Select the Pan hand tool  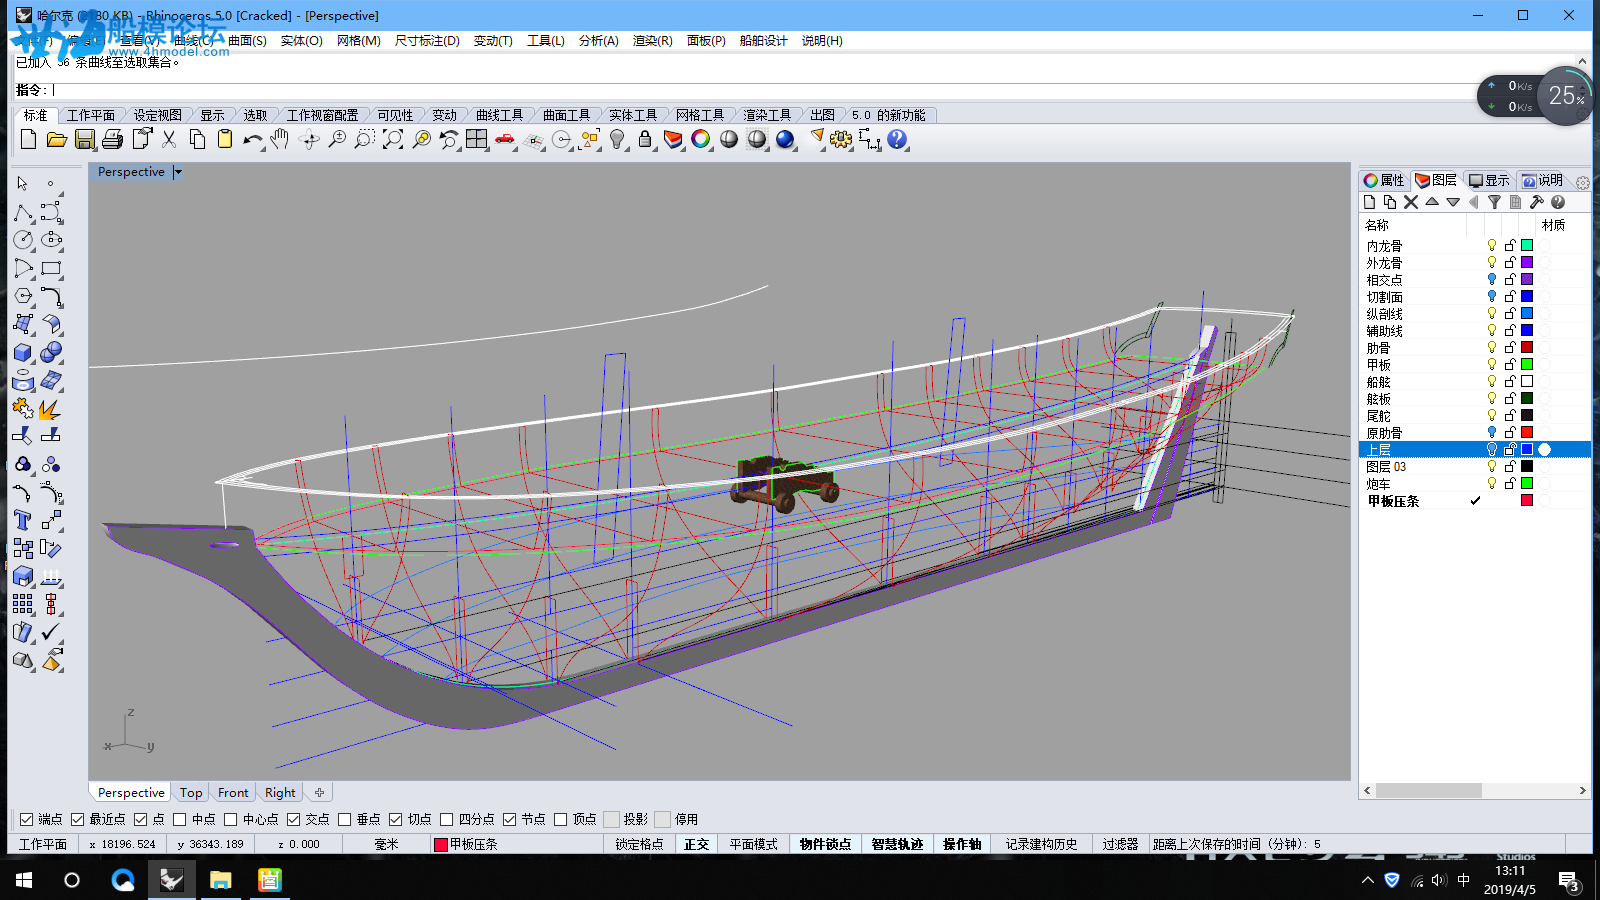pyautogui.click(x=280, y=139)
